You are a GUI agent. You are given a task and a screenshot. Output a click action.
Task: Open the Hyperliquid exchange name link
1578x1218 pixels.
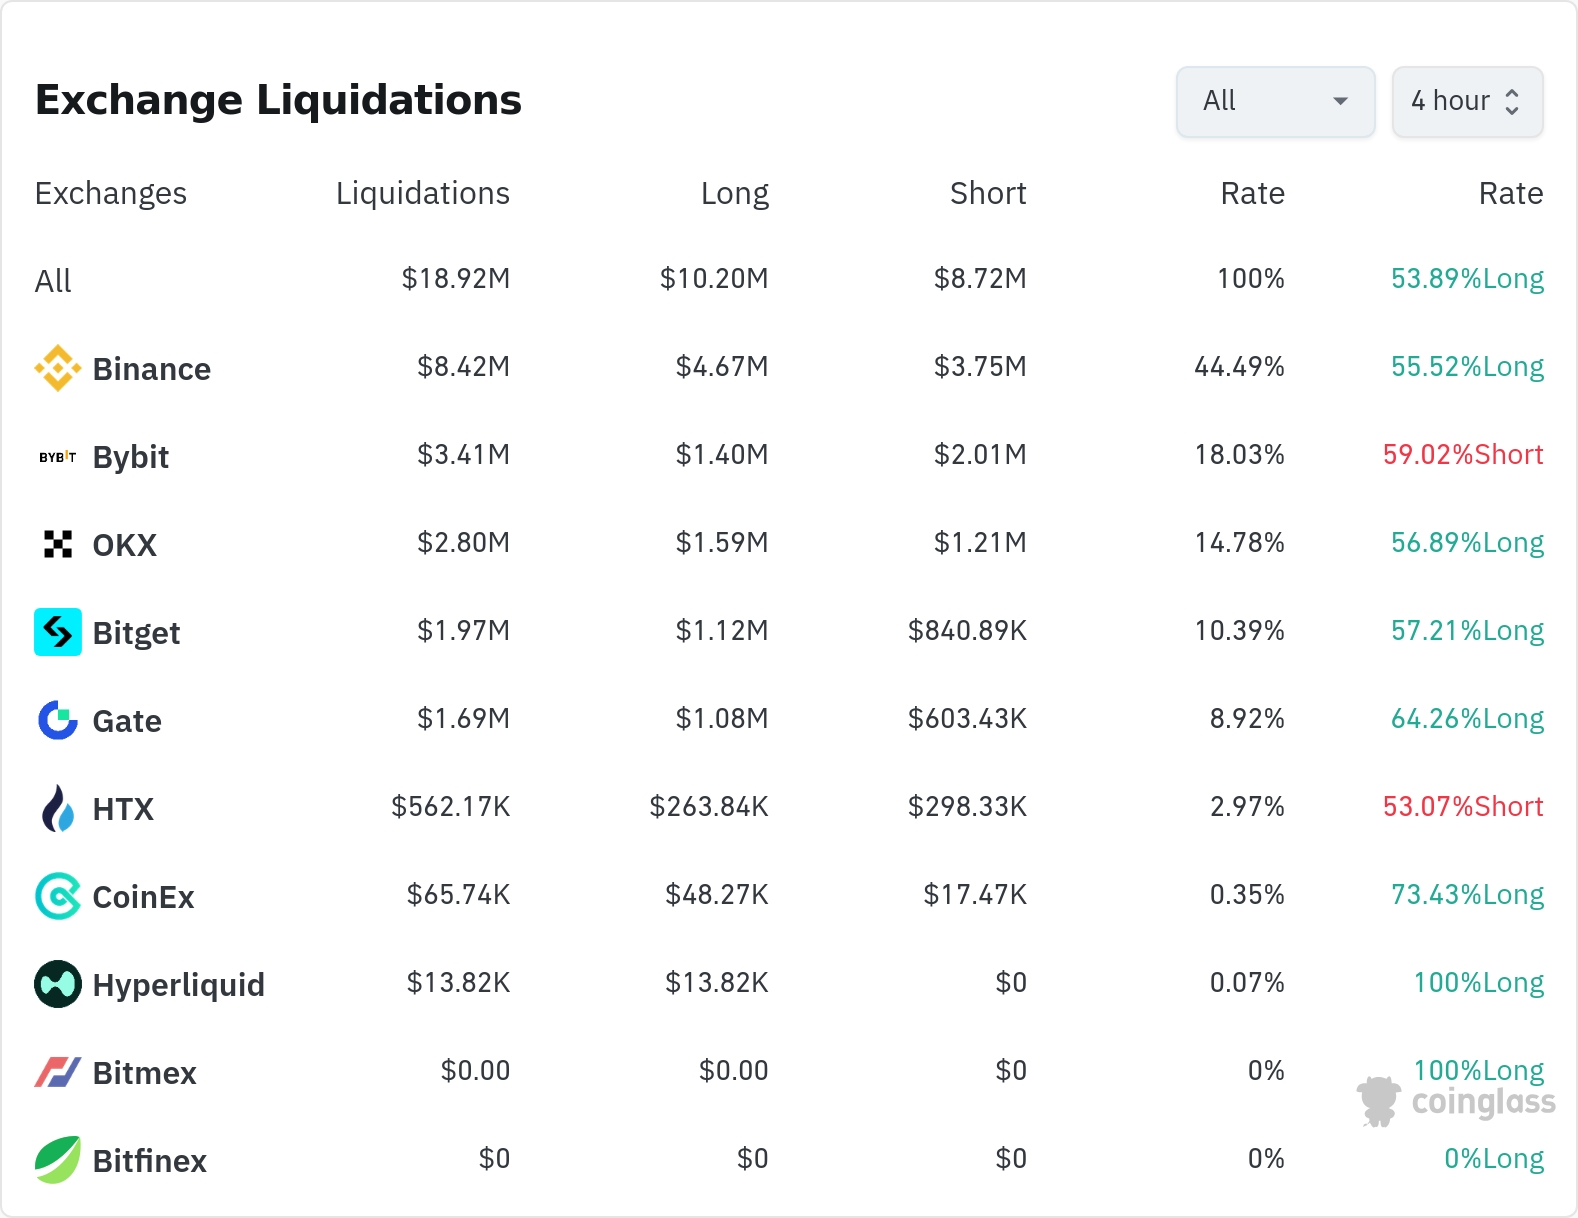[178, 985]
